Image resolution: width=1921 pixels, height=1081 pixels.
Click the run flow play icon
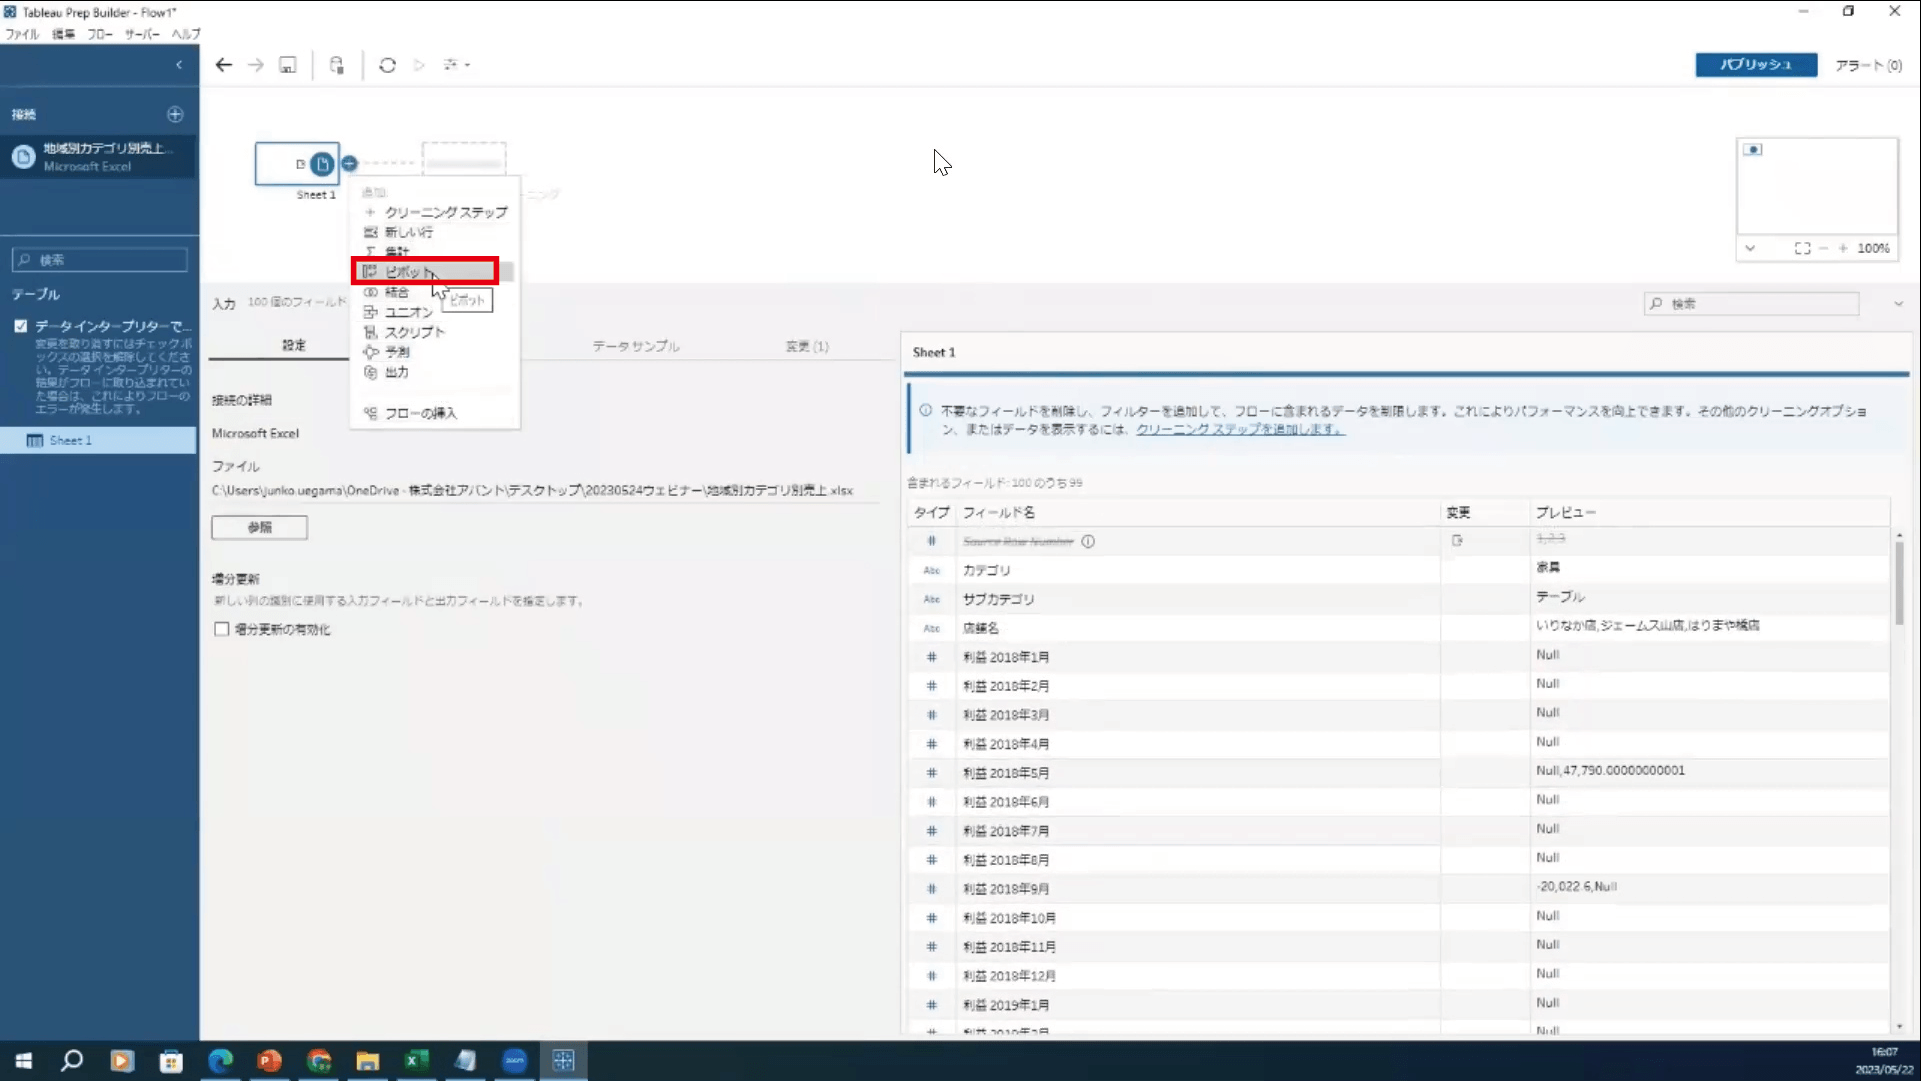(x=420, y=65)
